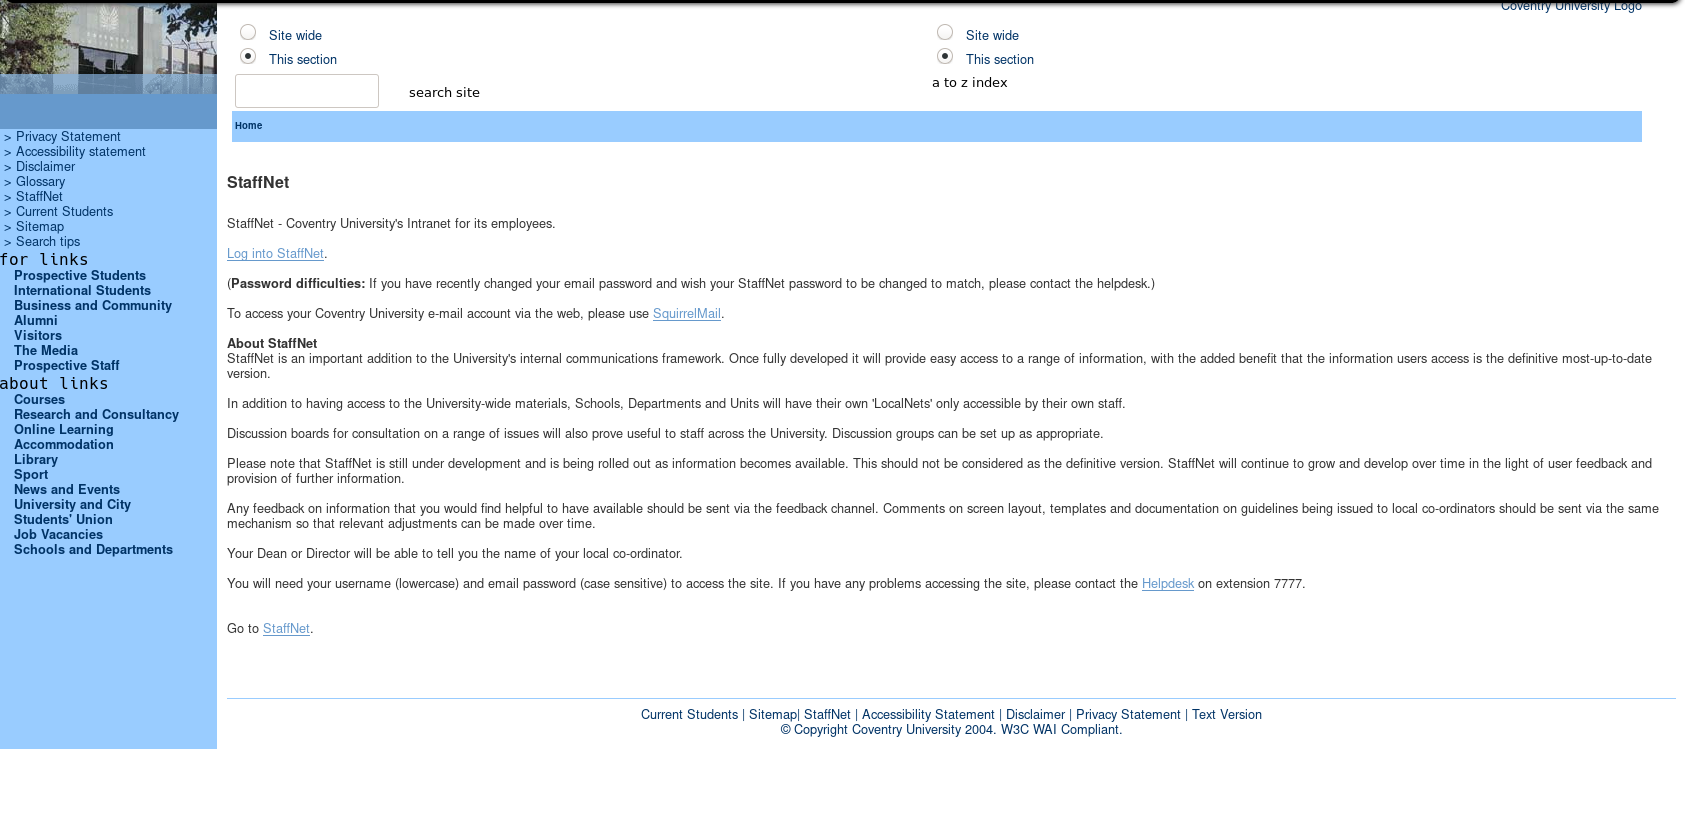Open the Visitors link
The image size is (1685, 825).
tap(38, 336)
